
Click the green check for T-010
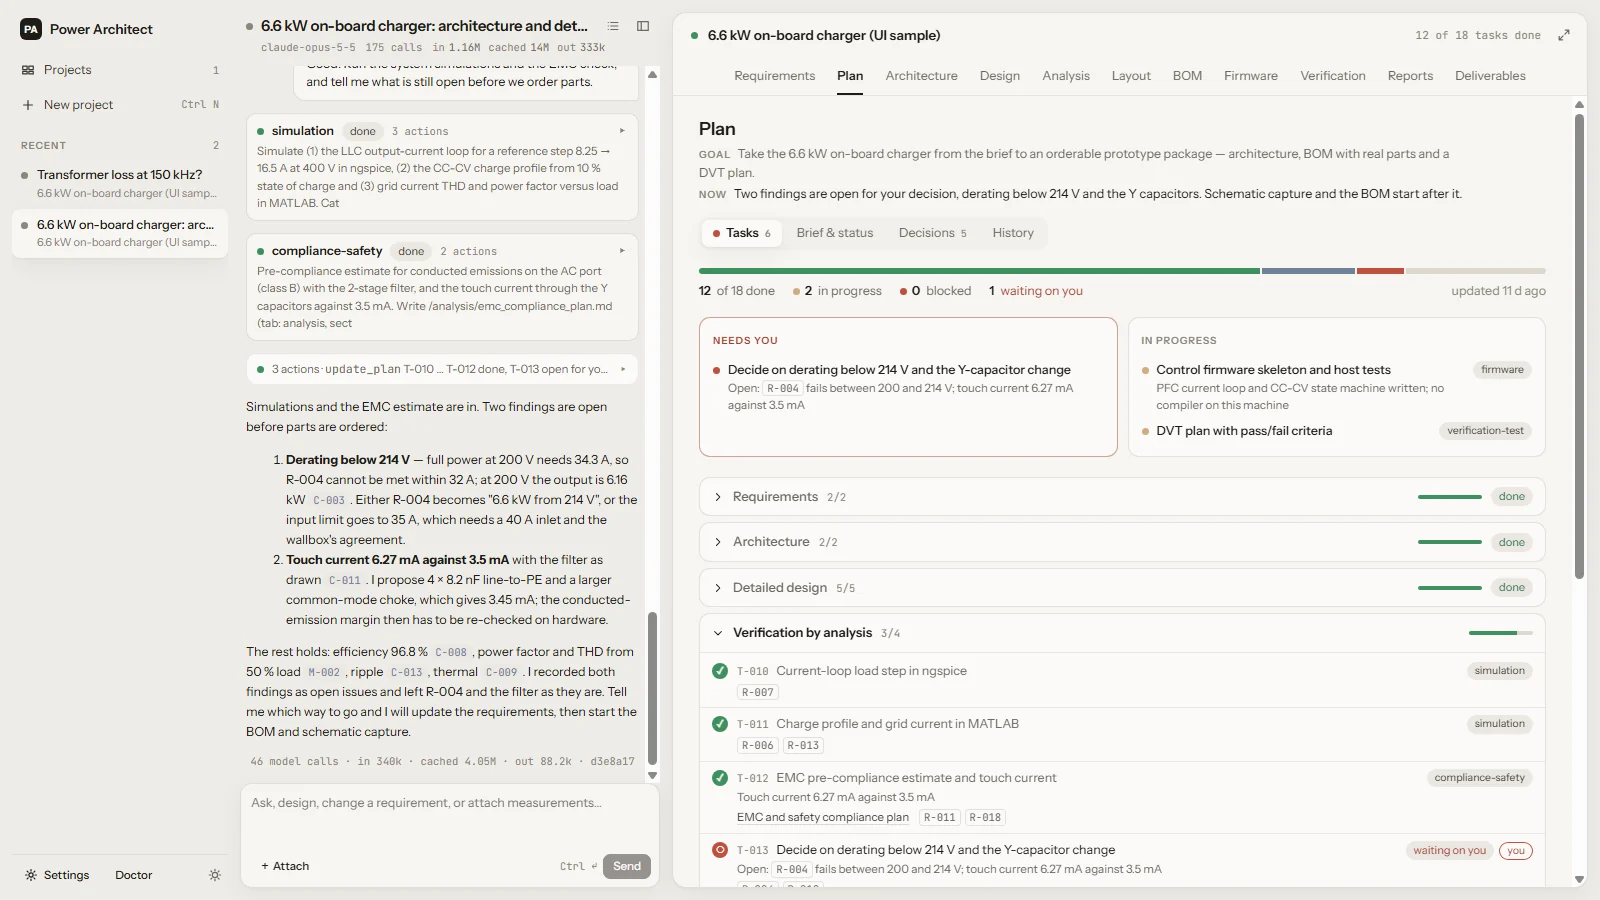pos(720,671)
